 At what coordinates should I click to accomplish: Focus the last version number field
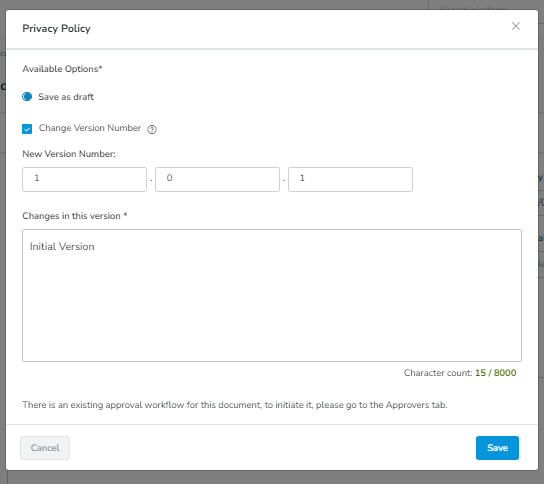click(350, 179)
